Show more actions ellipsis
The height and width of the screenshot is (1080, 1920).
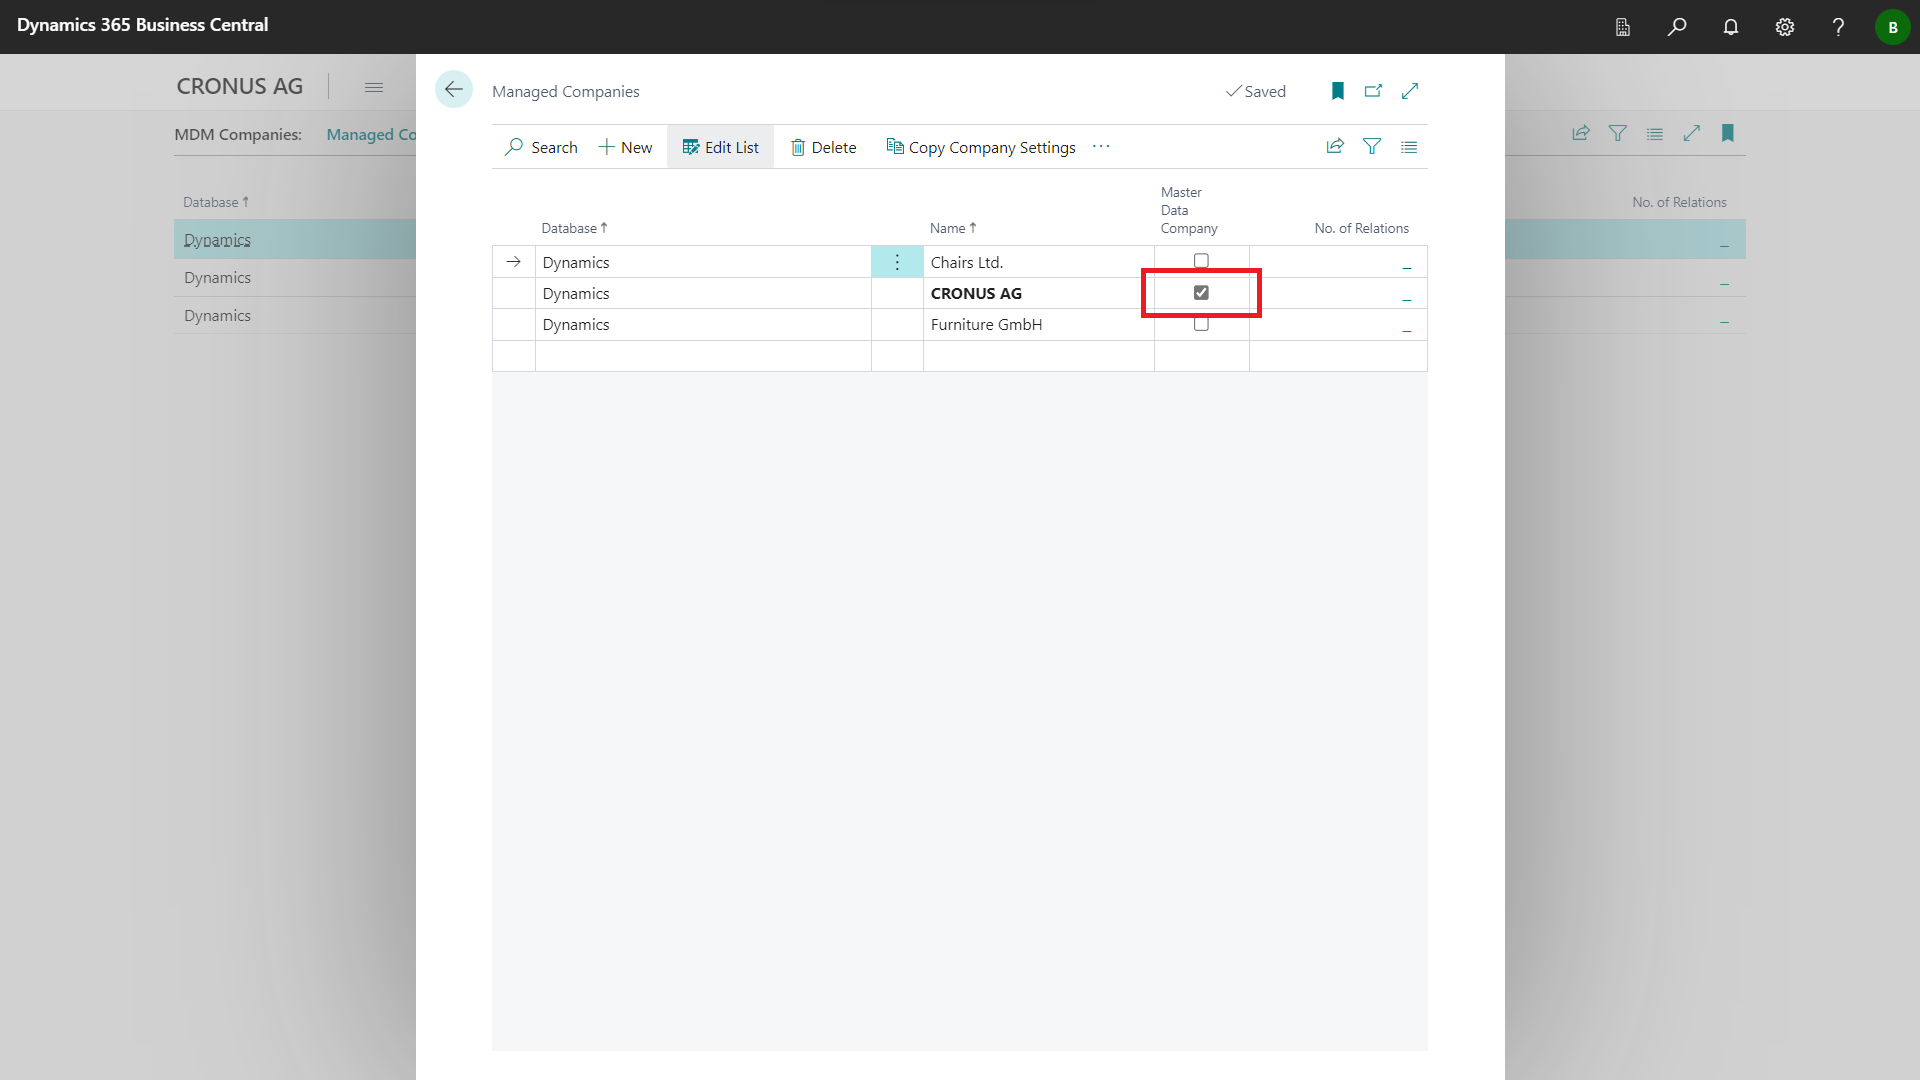pyautogui.click(x=1101, y=147)
